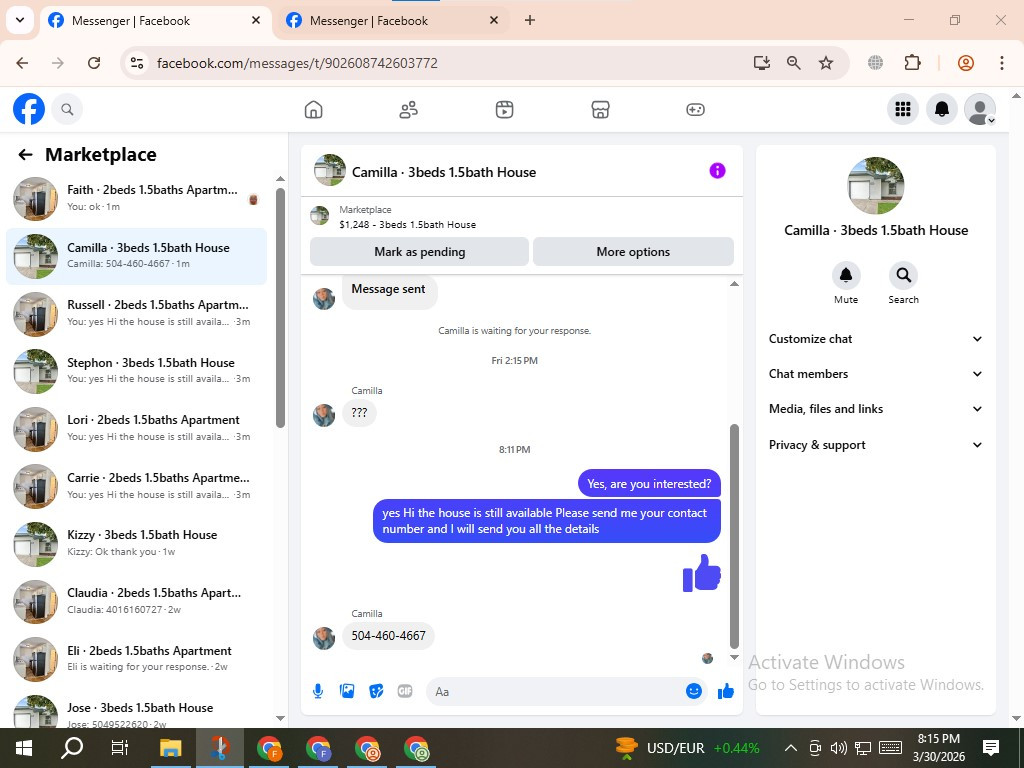Reload the page
The image size is (1024, 768).
[x=94, y=63]
